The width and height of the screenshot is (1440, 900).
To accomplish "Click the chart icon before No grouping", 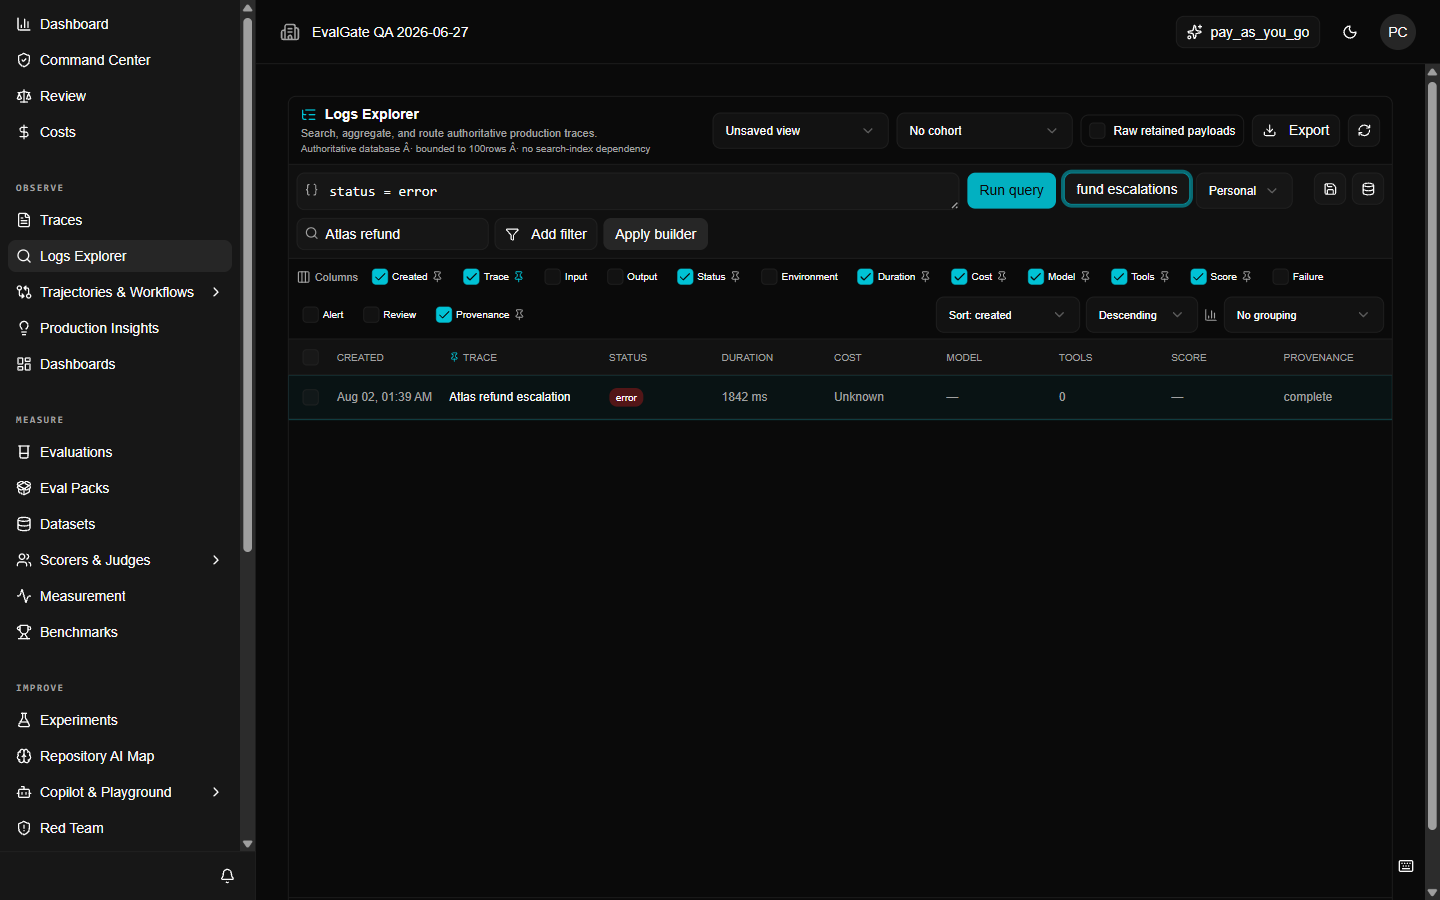I will coord(1211,315).
